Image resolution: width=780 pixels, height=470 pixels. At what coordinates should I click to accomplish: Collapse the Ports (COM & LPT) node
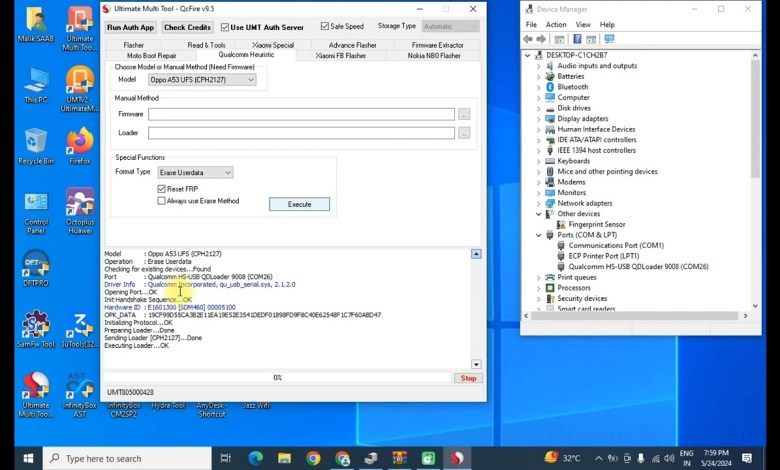coord(539,235)
